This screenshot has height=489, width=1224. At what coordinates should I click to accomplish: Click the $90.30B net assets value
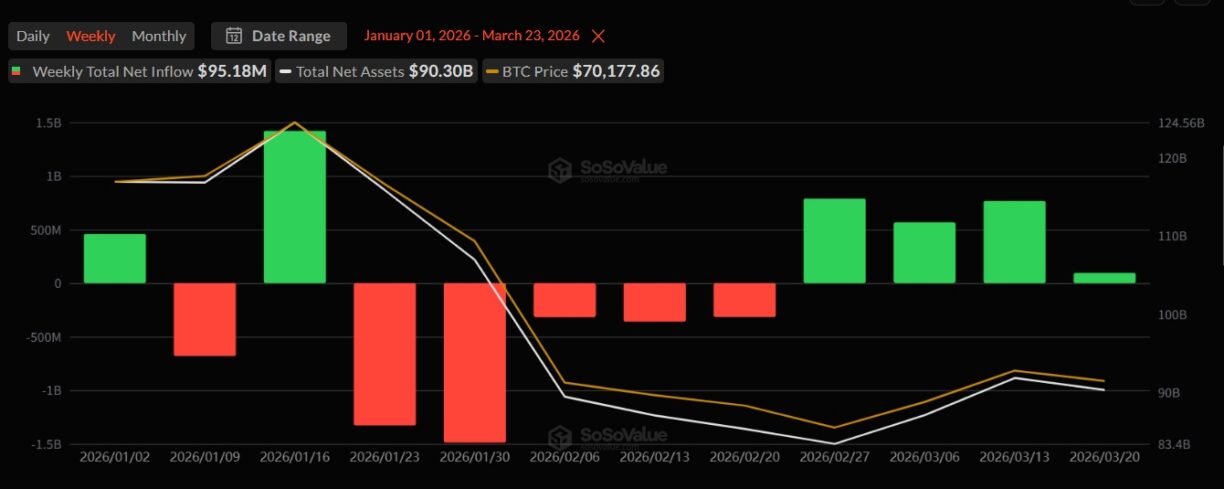point(441,71)
